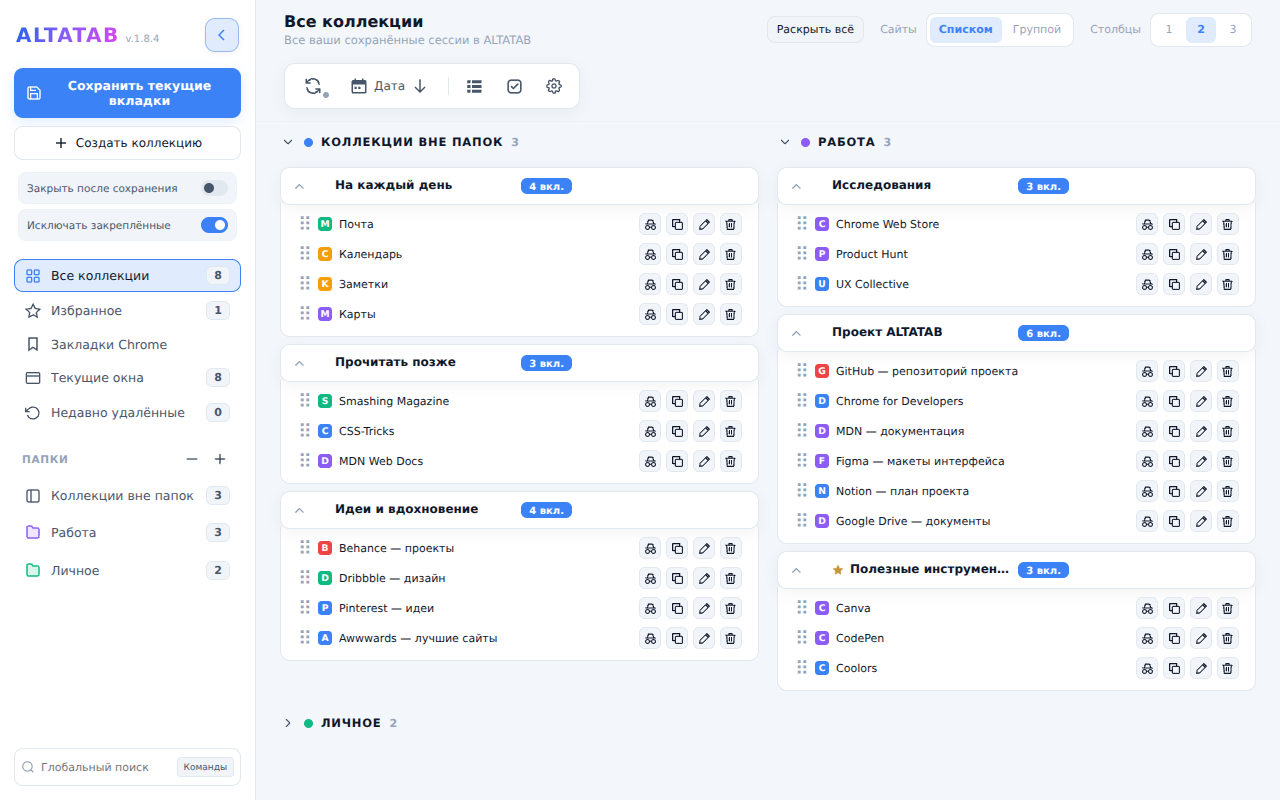Copy the Календарь link
This screenshot has width=1280, height=800.
[x=677, y=254]
